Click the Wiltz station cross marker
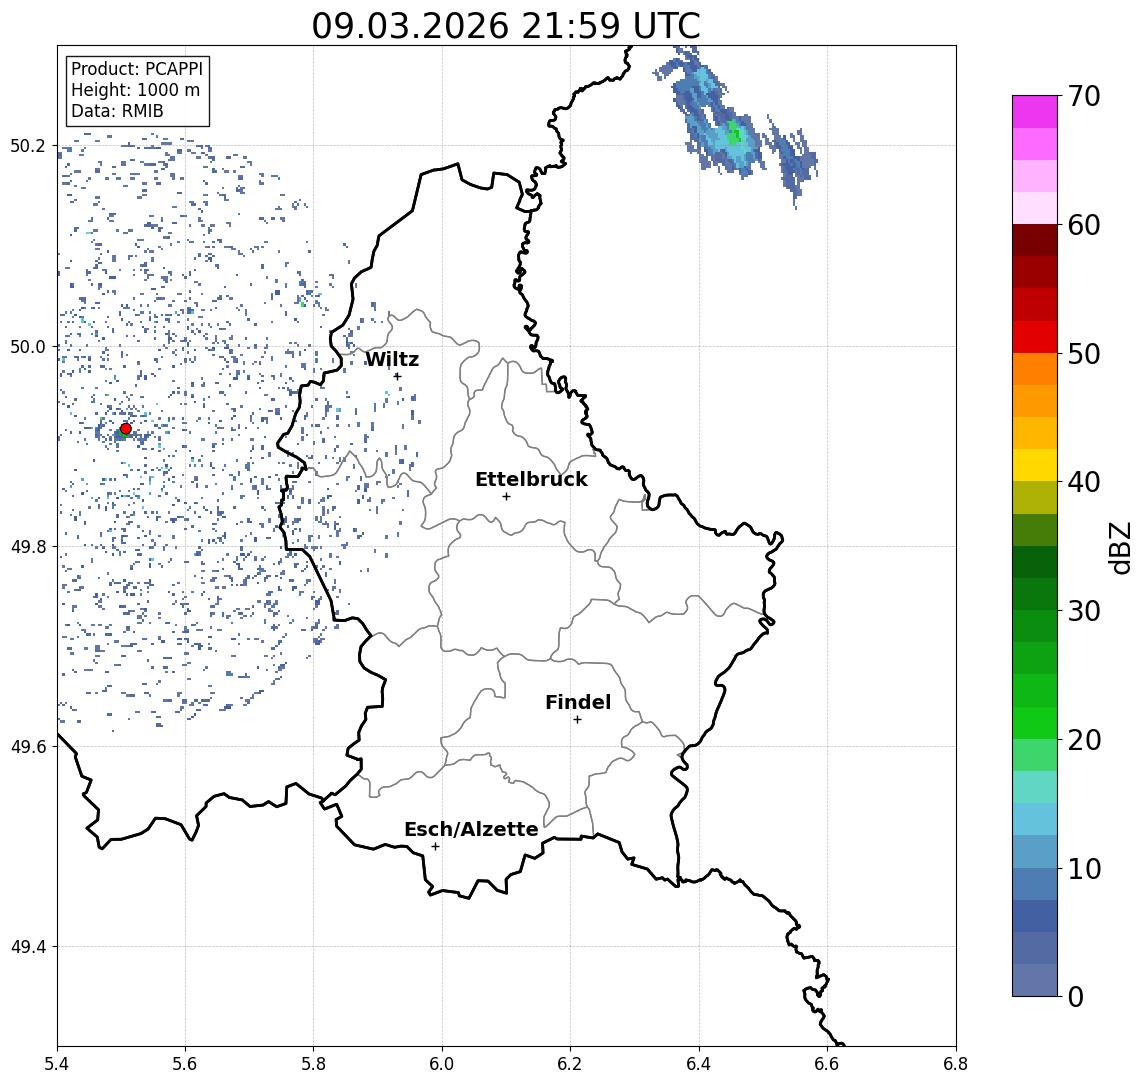The image size is (1145, 1084). pyautogui.click(x=397, y=376)
